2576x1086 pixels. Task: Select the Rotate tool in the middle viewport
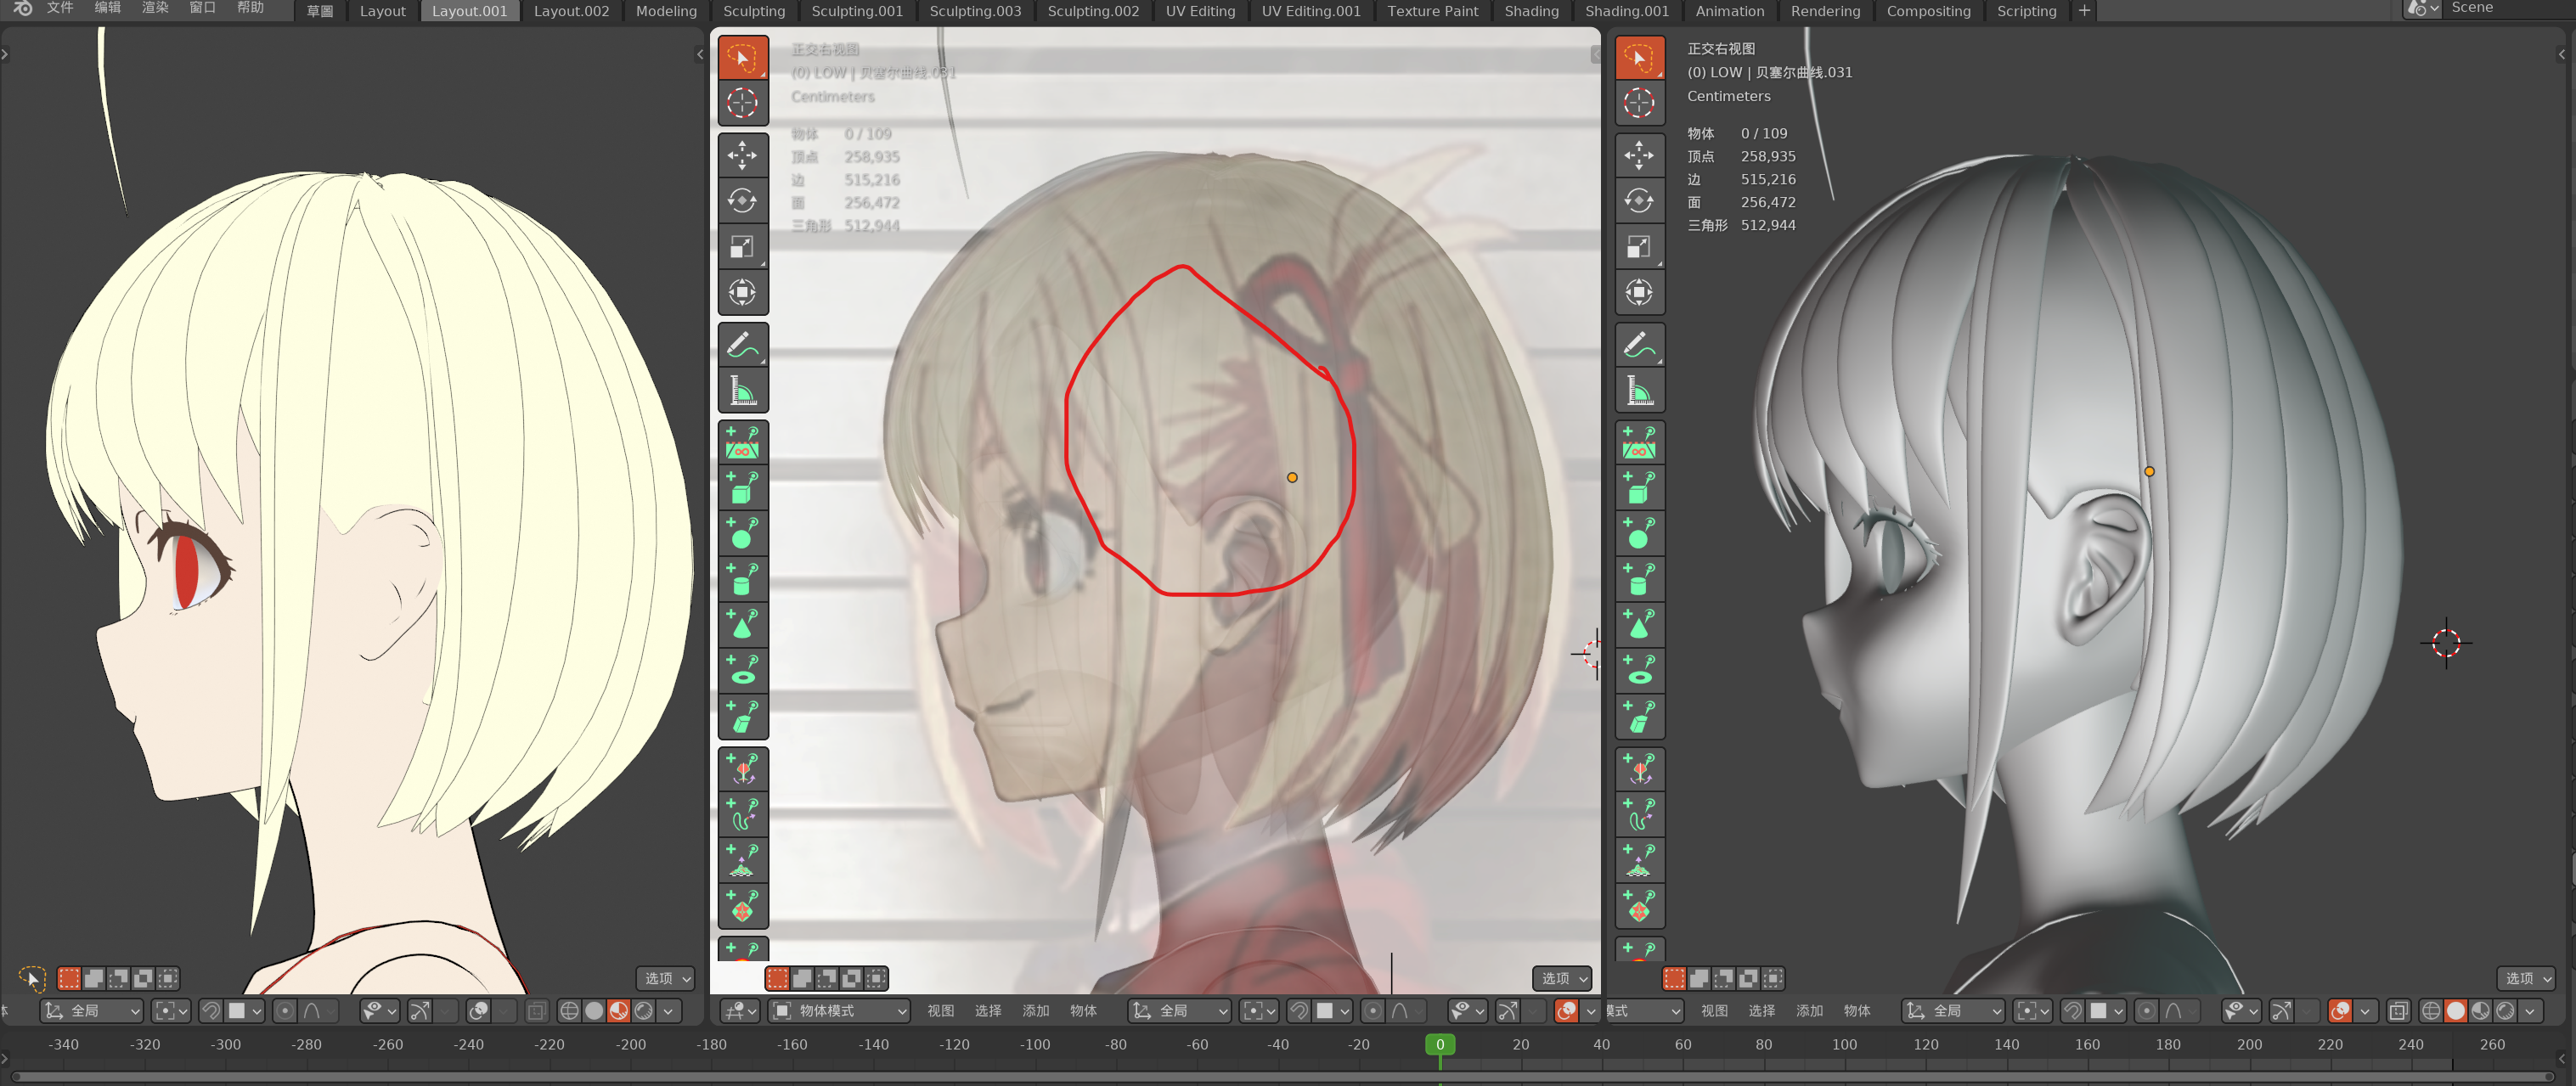point(742,201)
